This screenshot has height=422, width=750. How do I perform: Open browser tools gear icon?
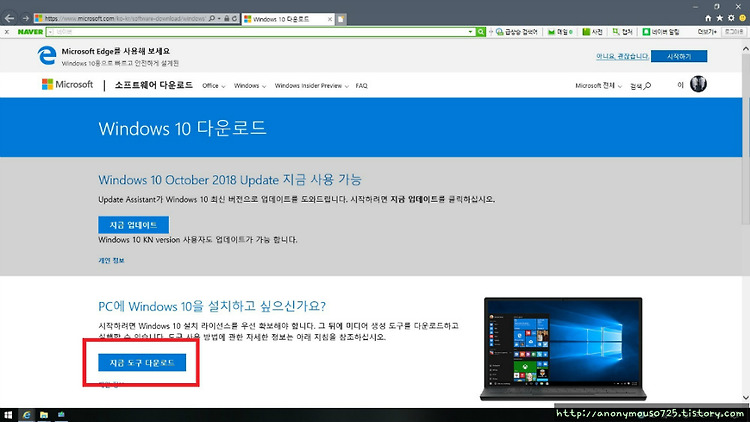click(x=731, y=18)
